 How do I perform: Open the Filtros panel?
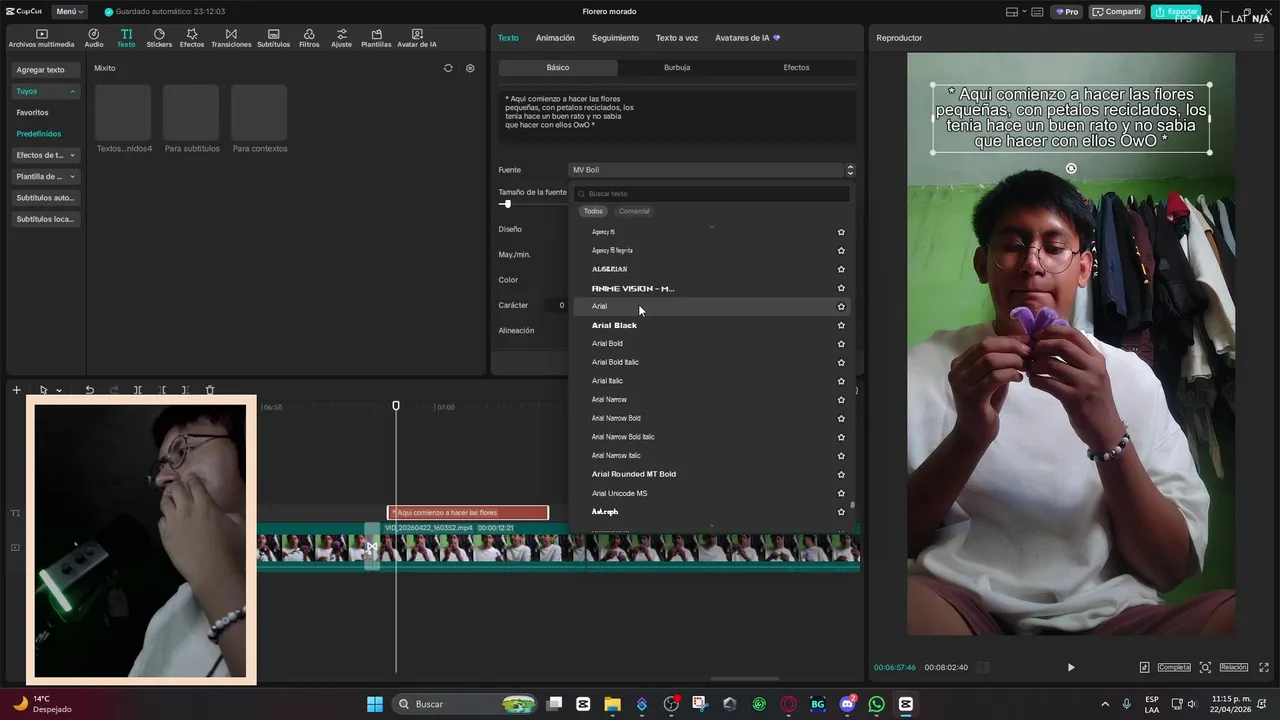(309, 38)
